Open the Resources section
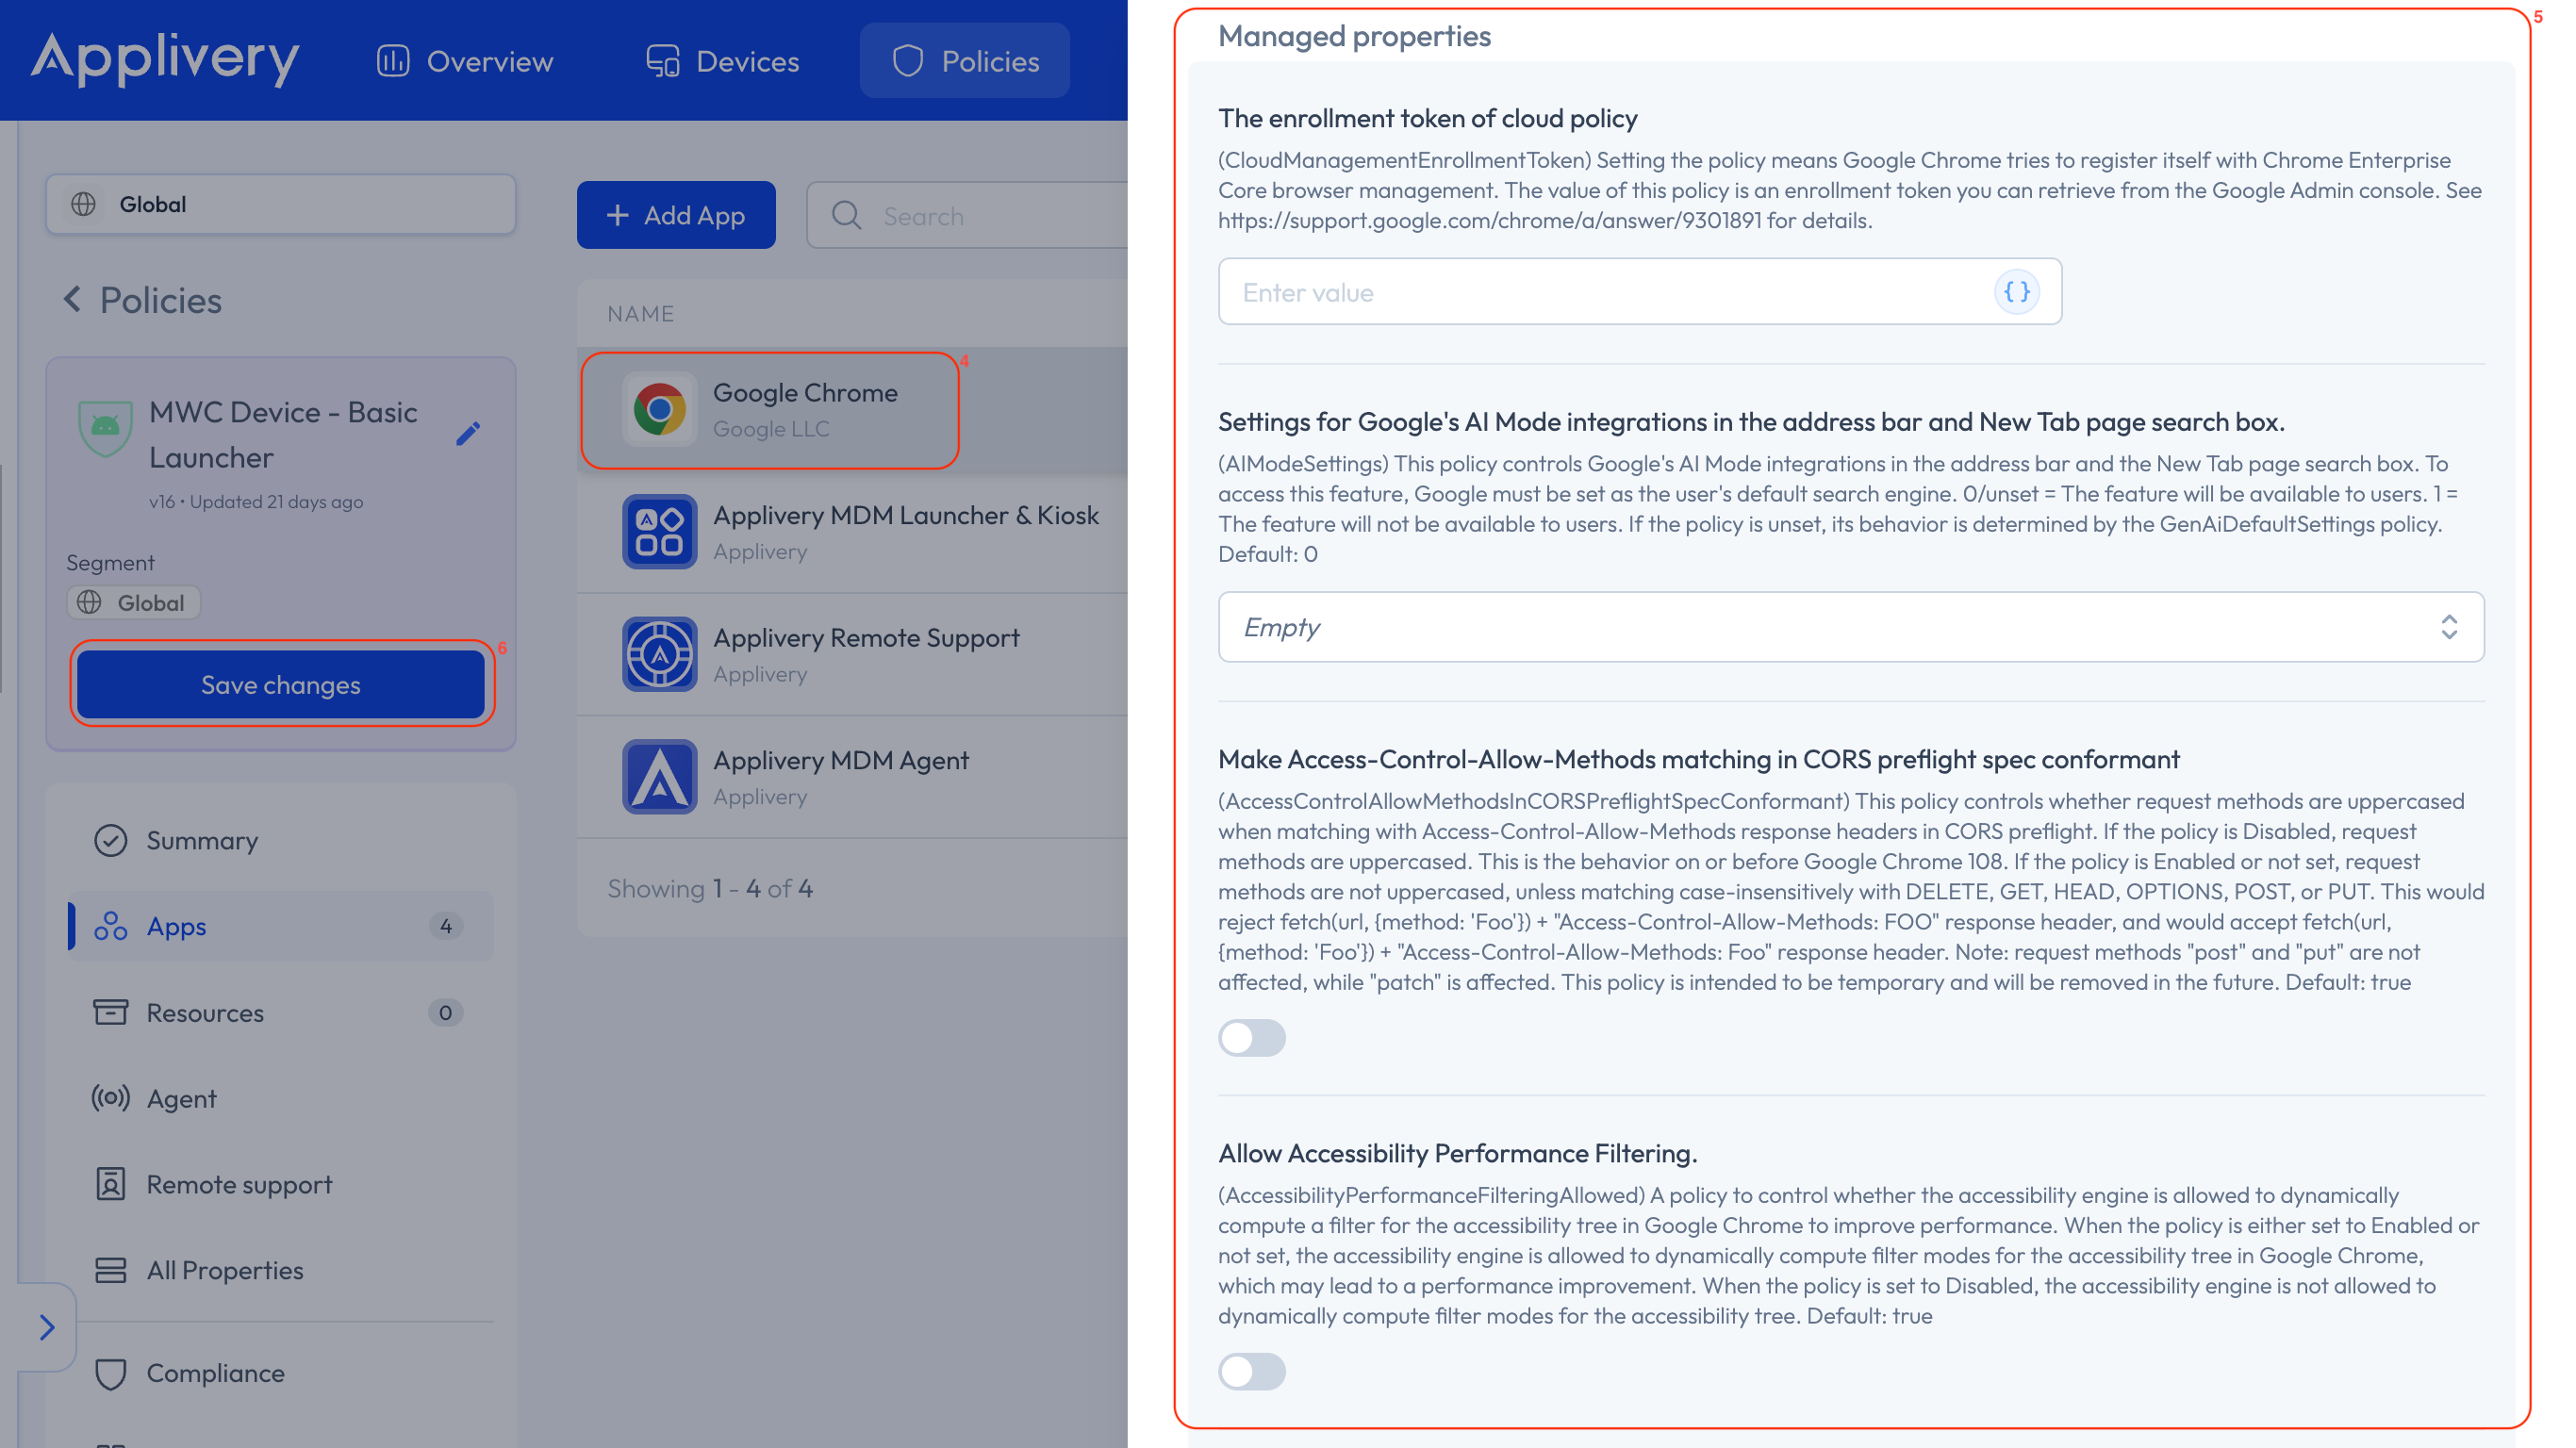This screenshot has height=1448, width=2576. pos(281,1012)
